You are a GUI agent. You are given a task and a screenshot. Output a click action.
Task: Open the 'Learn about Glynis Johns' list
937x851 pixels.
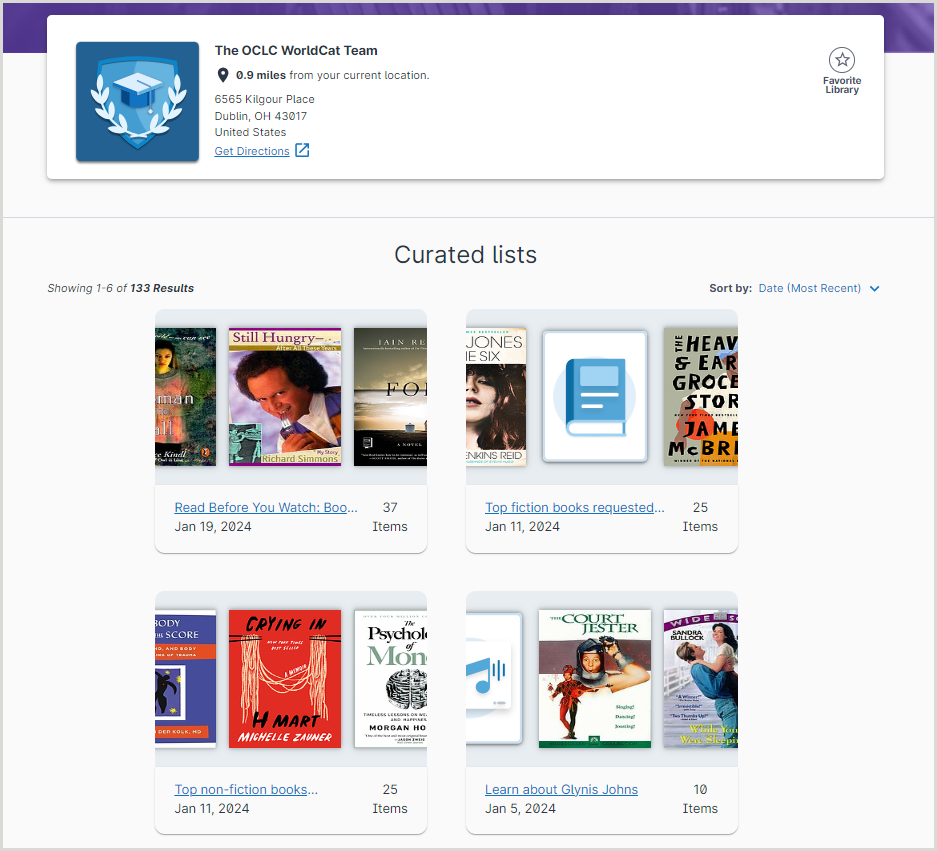click(561, 789)
